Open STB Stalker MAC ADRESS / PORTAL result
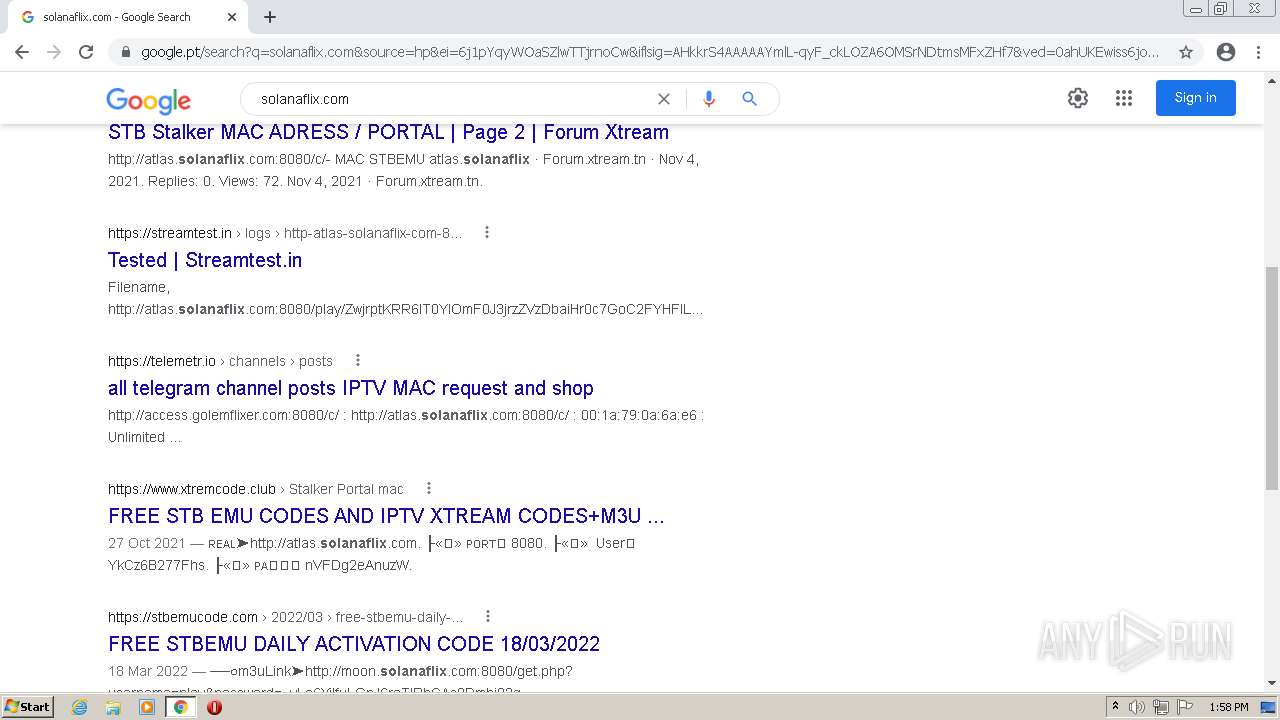1280x720 pixels. point(388,132)
